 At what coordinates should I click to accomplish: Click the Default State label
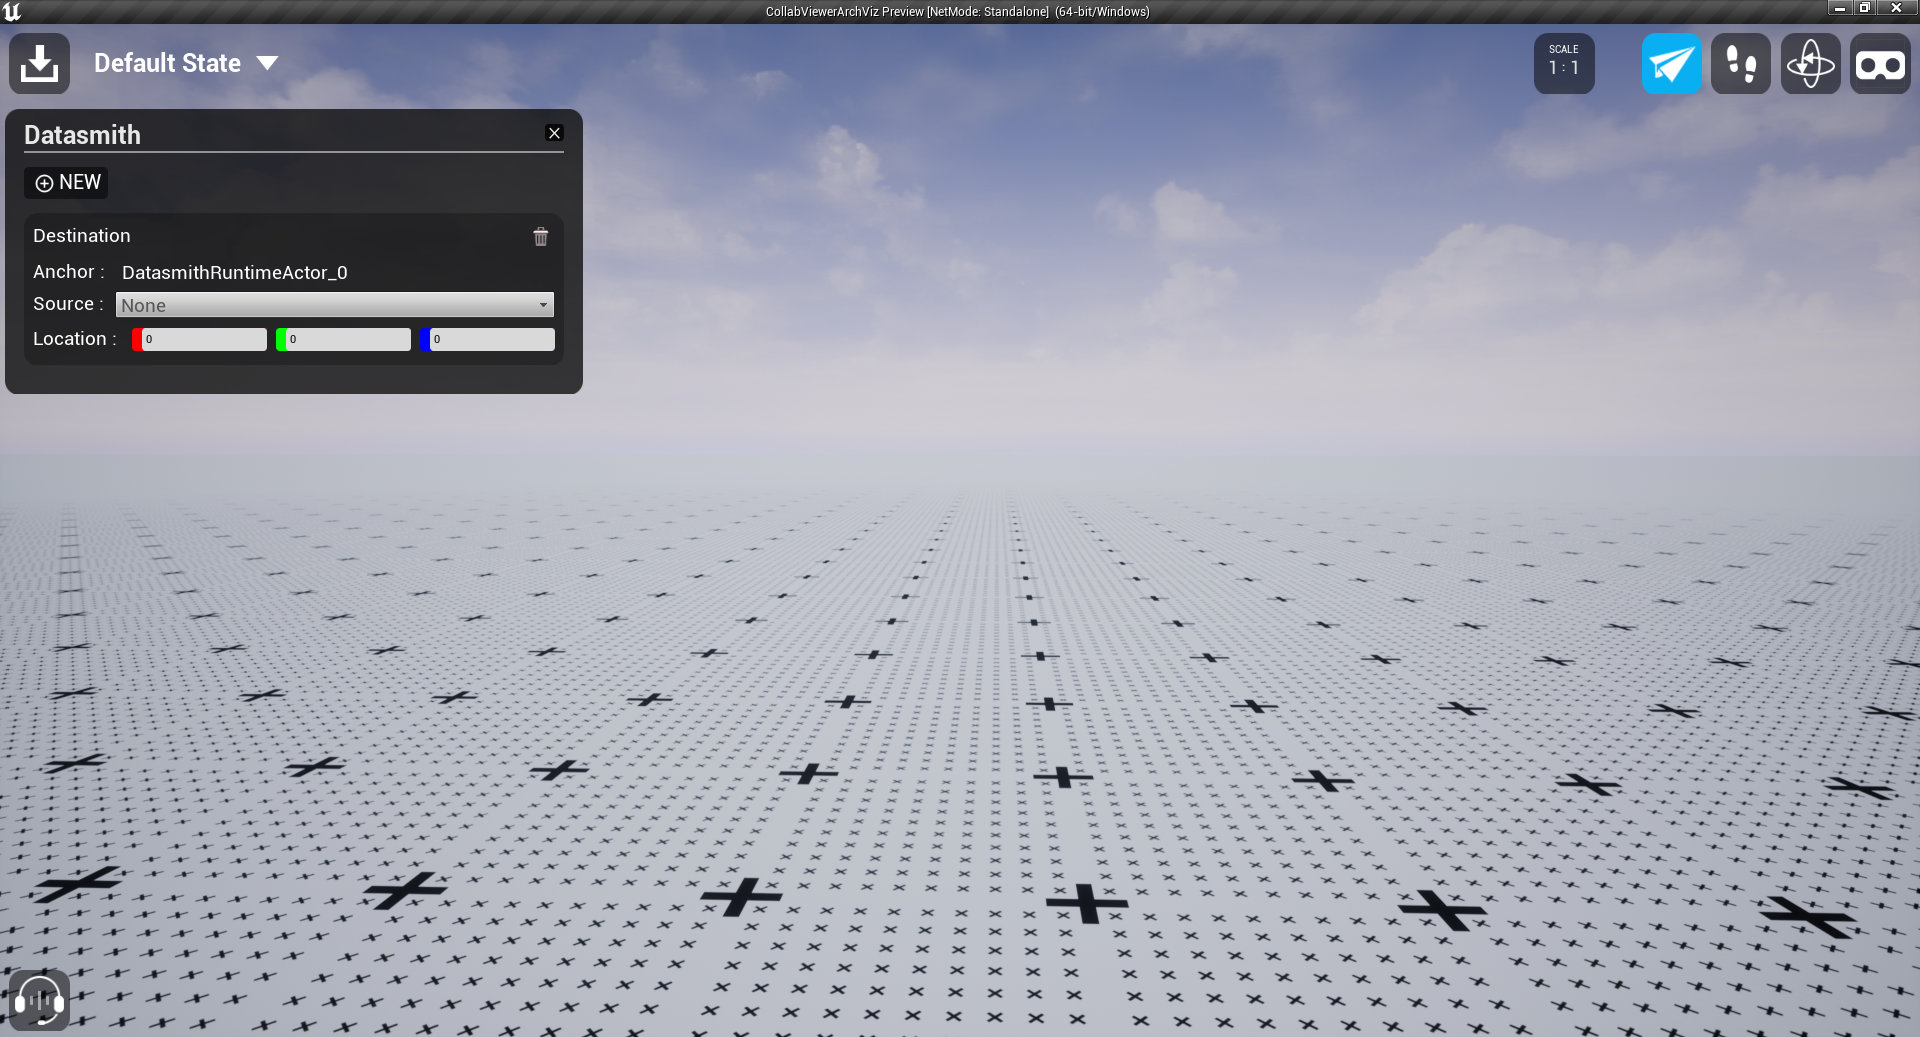coord(167,63)
